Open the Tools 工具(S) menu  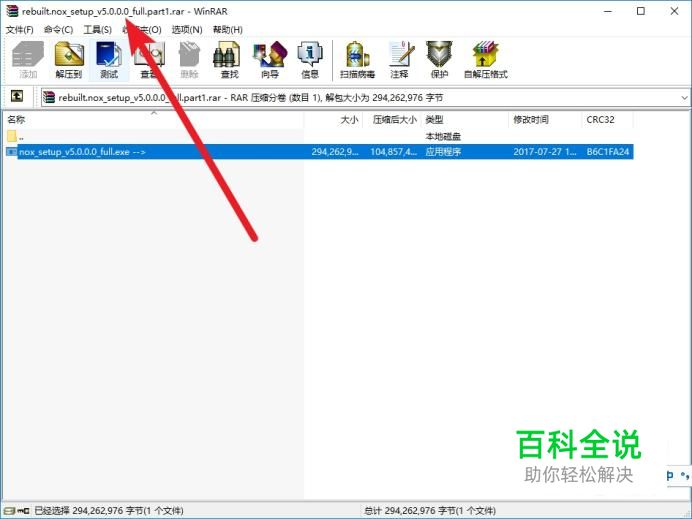[98, 30]
